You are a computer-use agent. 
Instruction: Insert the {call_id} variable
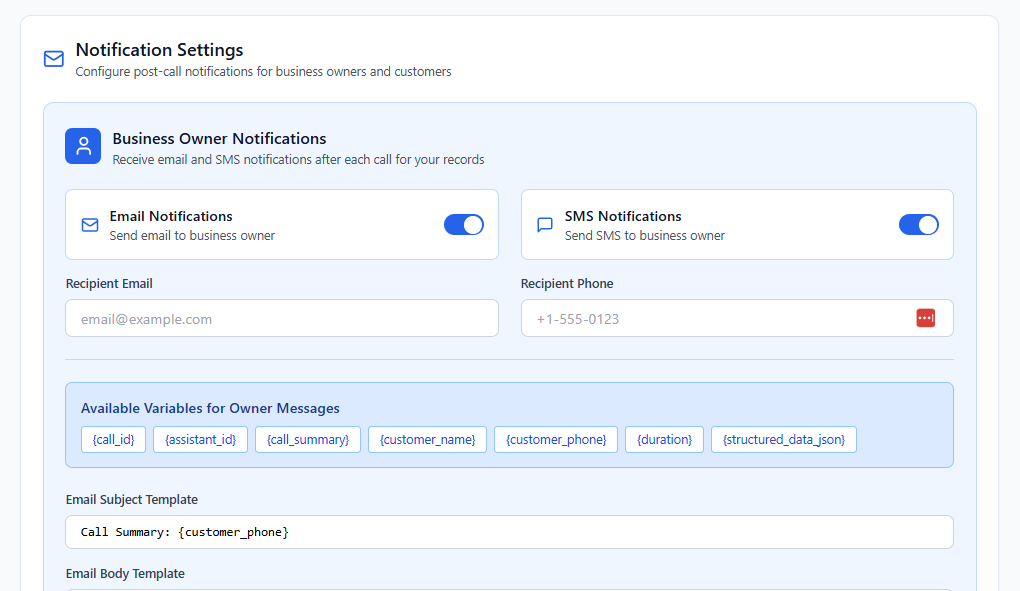113,439
